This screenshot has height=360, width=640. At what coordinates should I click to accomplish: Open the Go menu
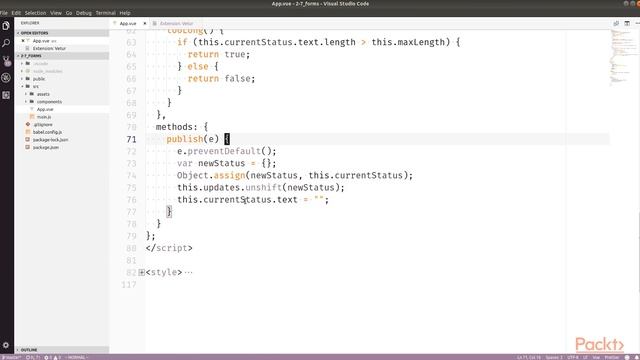pos(69,13)
